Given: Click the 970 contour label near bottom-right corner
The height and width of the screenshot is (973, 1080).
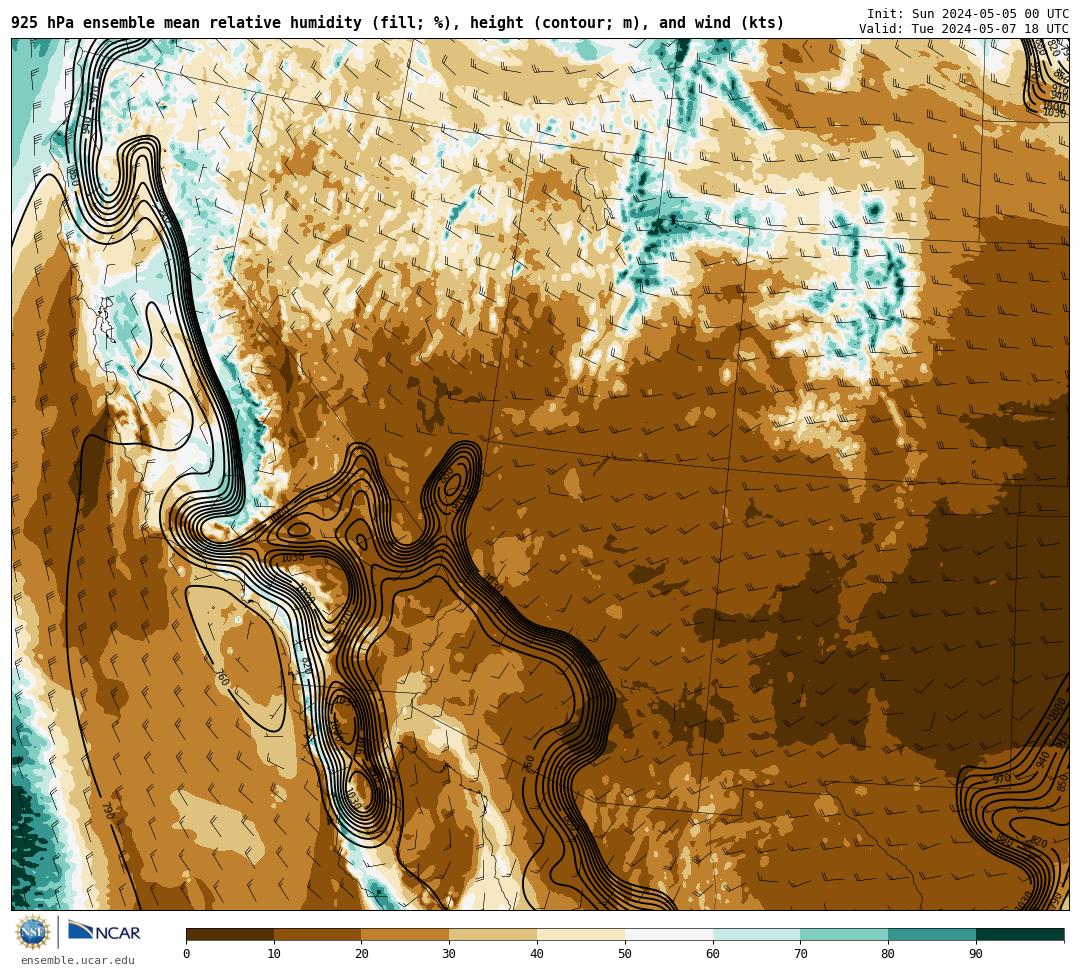Looking at the screenshot, I should 1002,779.
